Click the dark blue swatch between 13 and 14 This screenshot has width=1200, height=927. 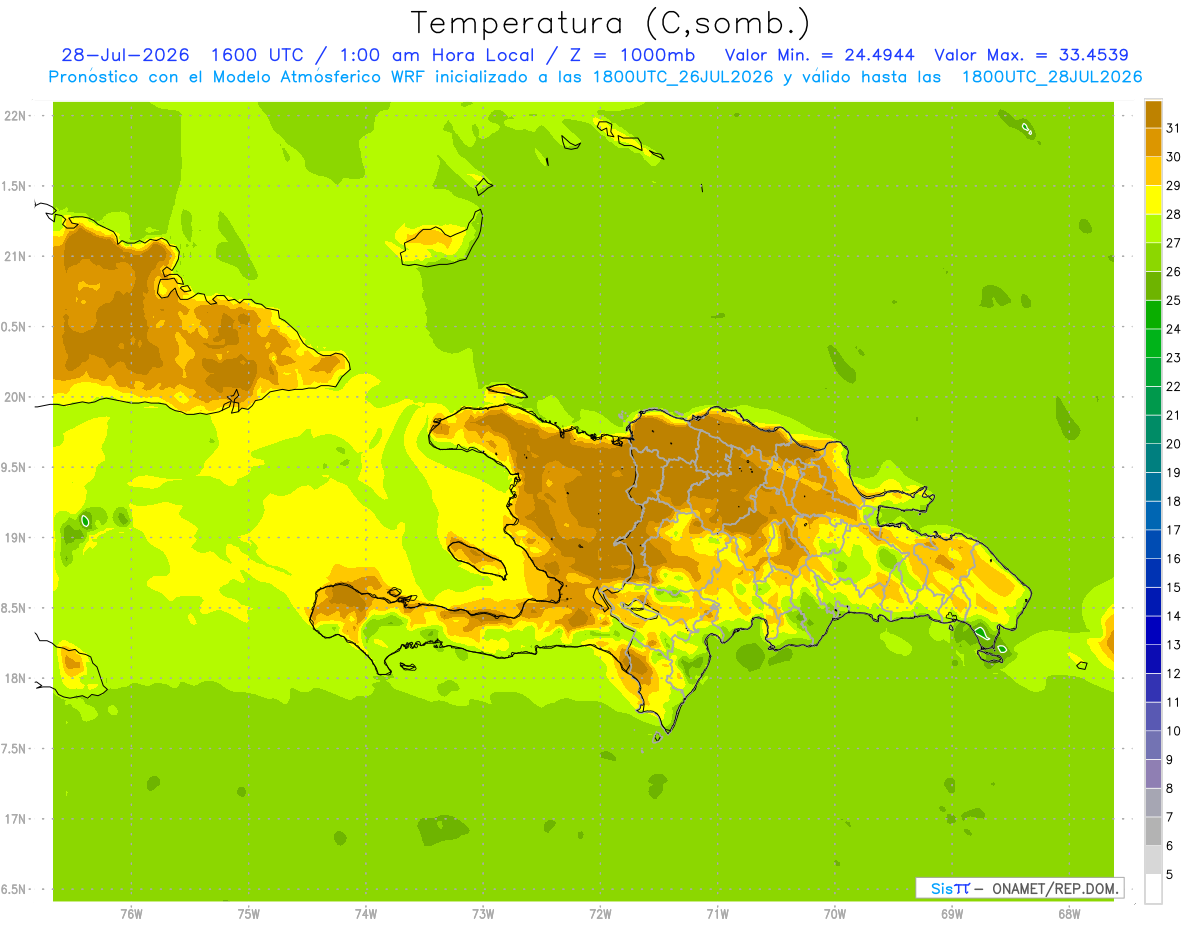(1153, 630)
